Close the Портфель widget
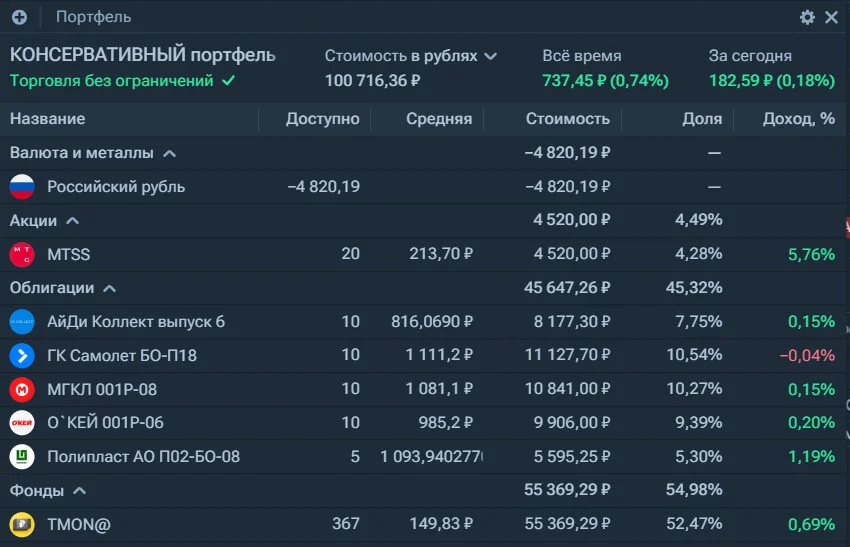 click(832, 17)
